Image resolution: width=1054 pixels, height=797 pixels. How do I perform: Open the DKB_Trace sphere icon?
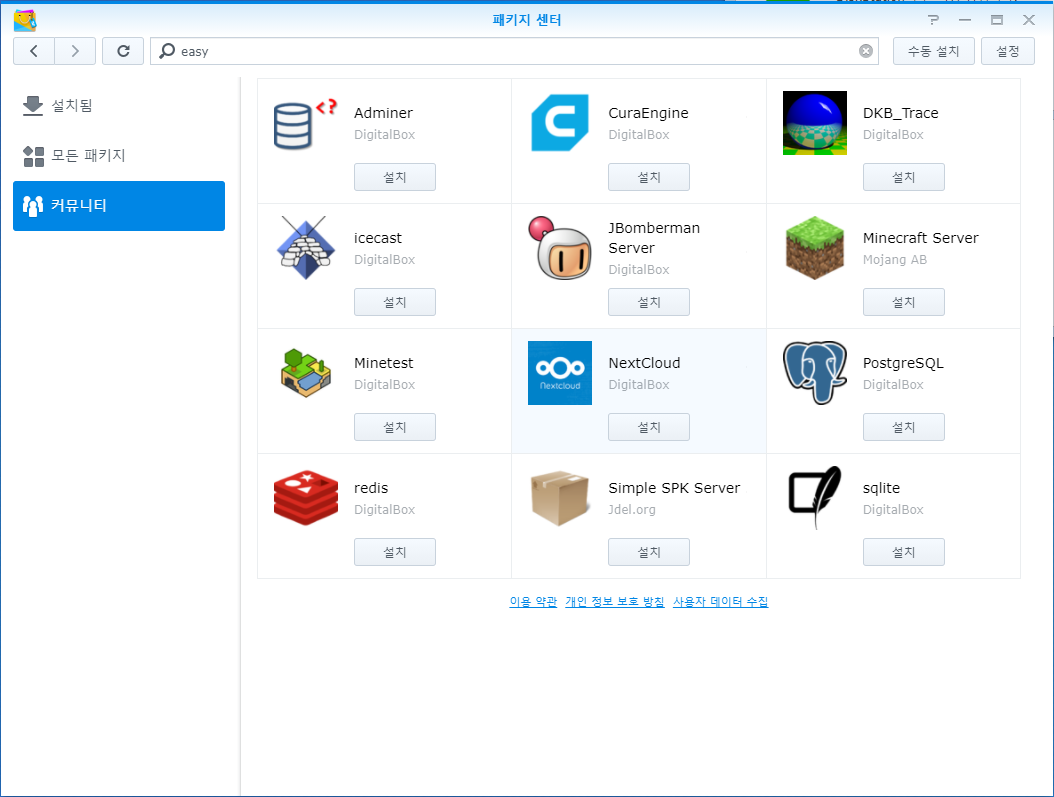click(x=815, y=123)
